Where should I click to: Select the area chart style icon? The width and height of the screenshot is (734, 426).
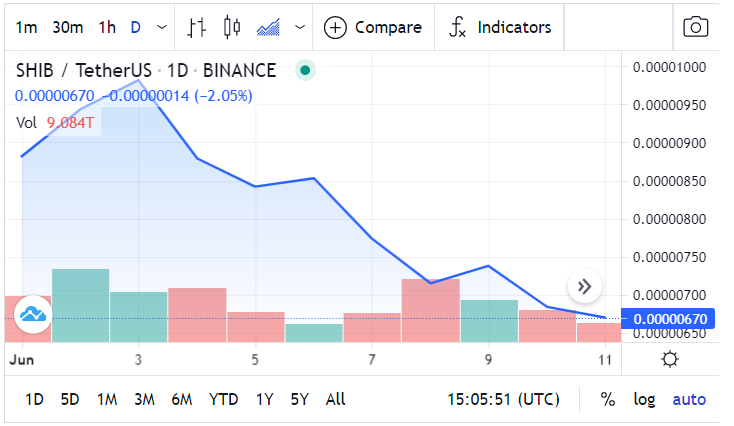[268, 27]
